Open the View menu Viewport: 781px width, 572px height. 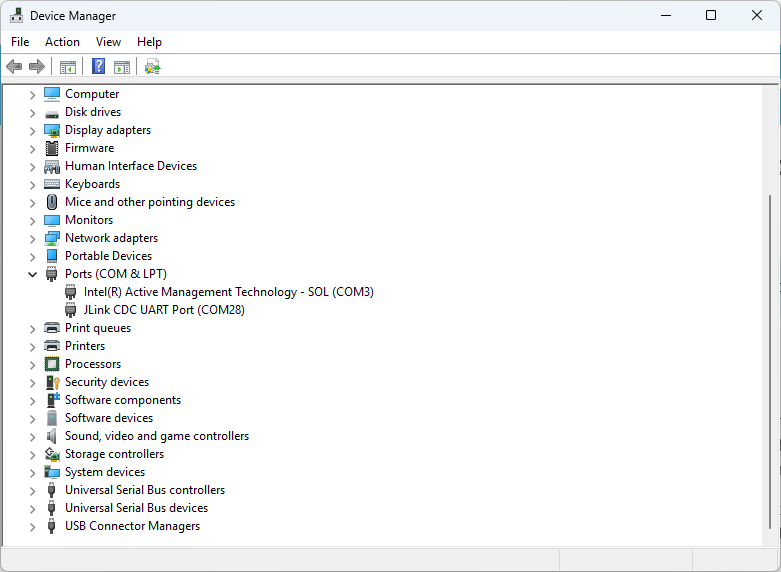click(x=108, y=42)
